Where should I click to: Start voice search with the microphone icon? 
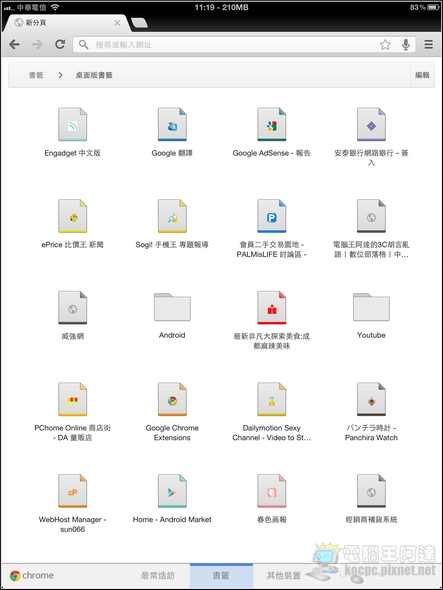pos(406,45)
